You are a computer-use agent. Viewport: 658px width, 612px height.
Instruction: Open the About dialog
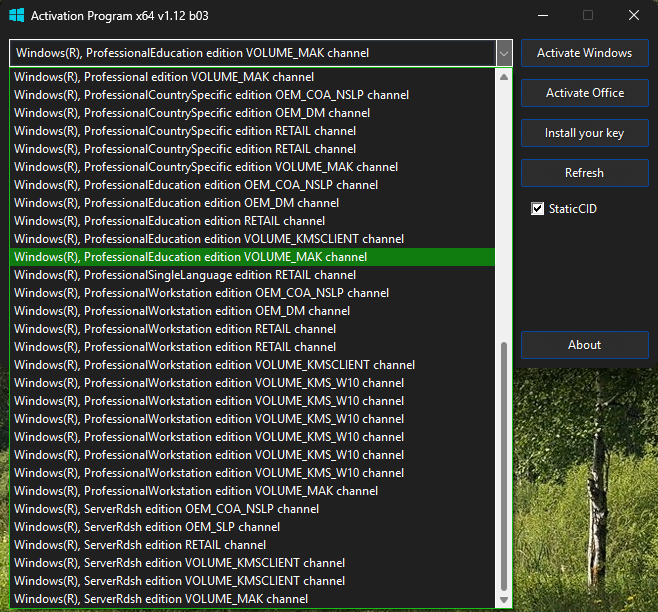[585, 345]
